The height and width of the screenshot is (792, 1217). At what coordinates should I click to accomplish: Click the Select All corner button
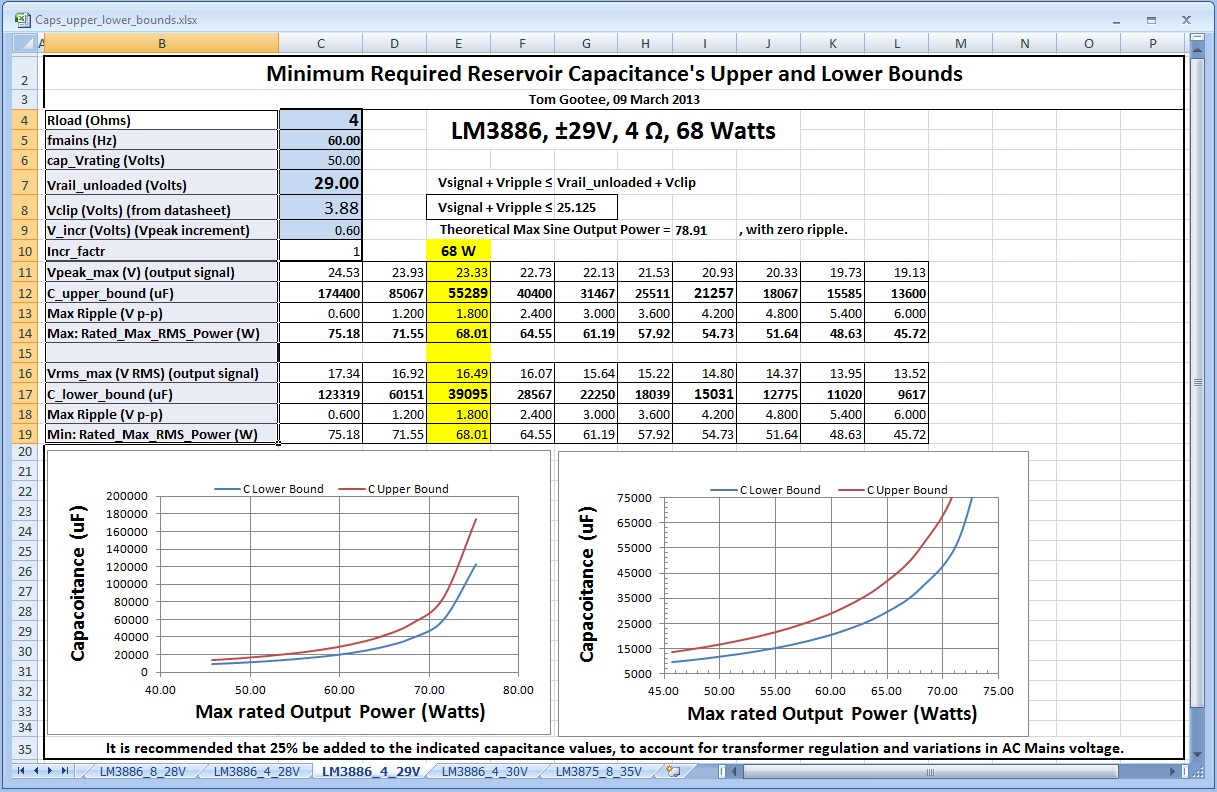(x=23, y=43)
